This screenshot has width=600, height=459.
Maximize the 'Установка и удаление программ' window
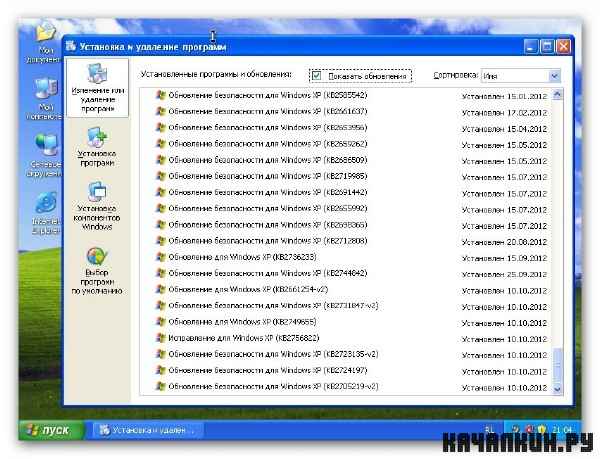[x=547, y=47]
